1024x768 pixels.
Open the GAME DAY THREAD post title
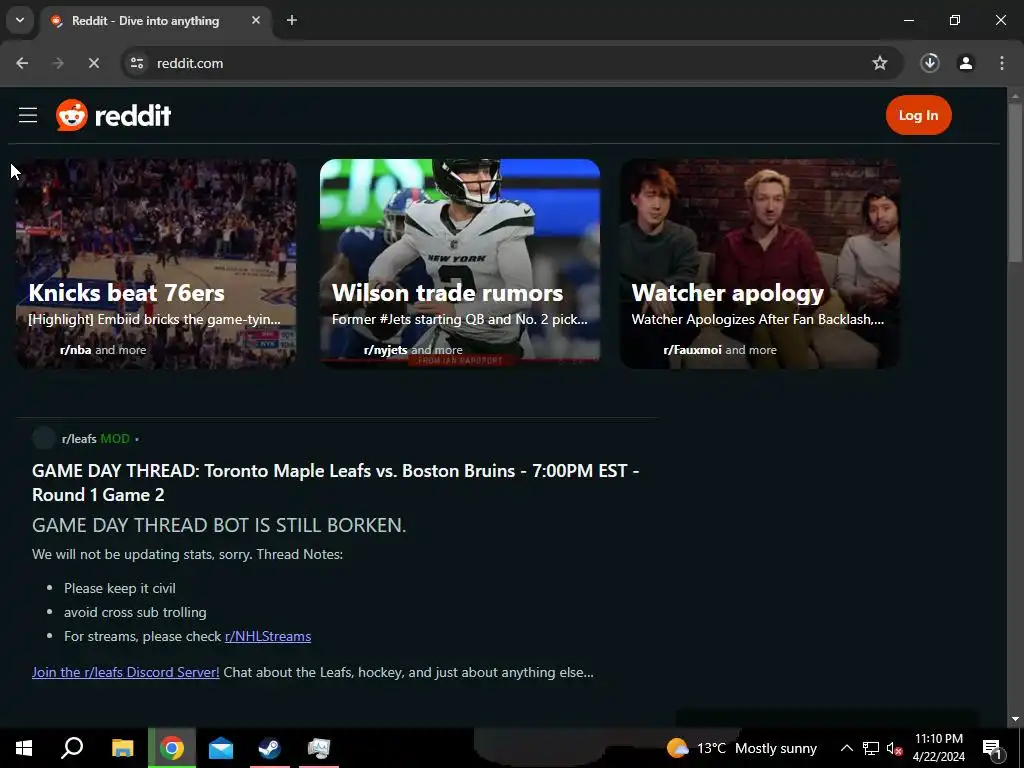[x=336, y=483]
